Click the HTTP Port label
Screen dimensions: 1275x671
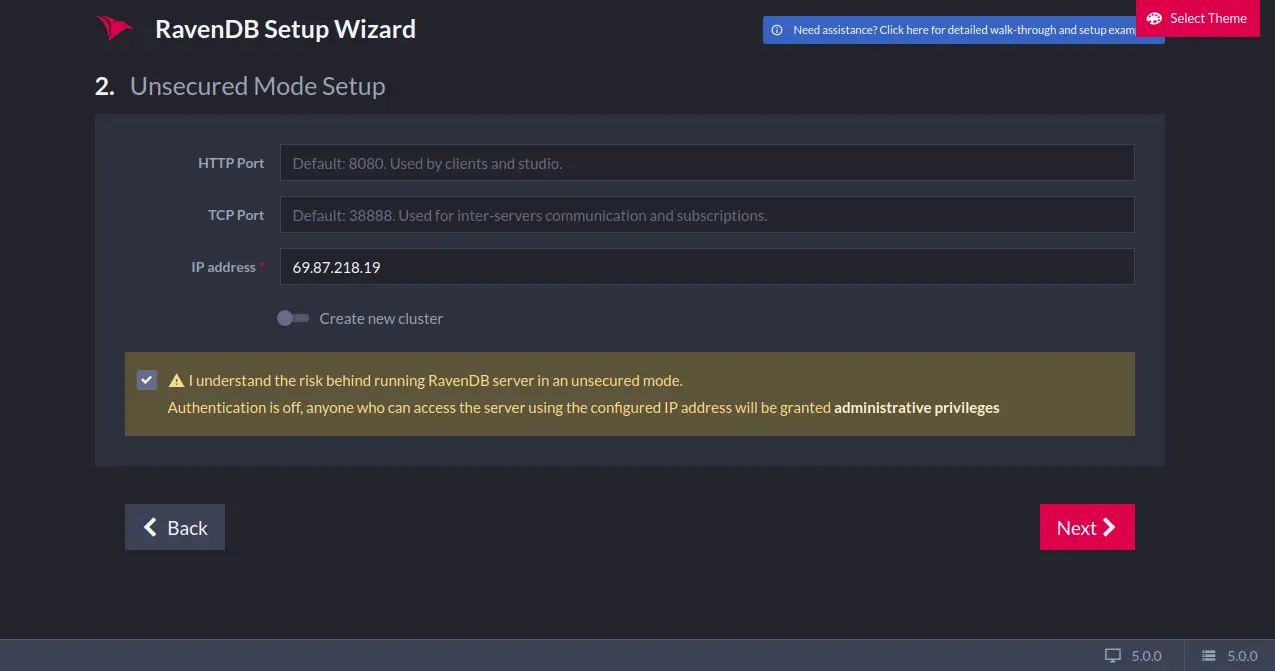pyautogui.click(x=231, y=163)
